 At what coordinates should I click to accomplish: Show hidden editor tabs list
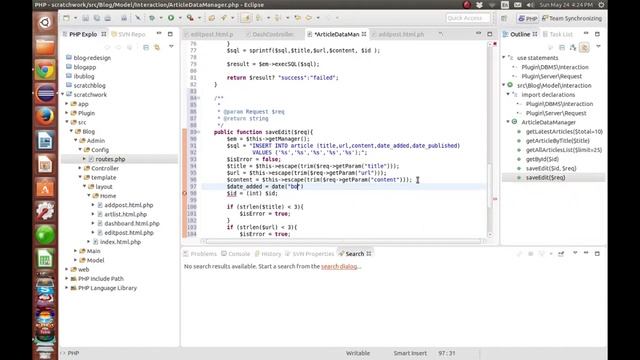click(x=440, y=34)
